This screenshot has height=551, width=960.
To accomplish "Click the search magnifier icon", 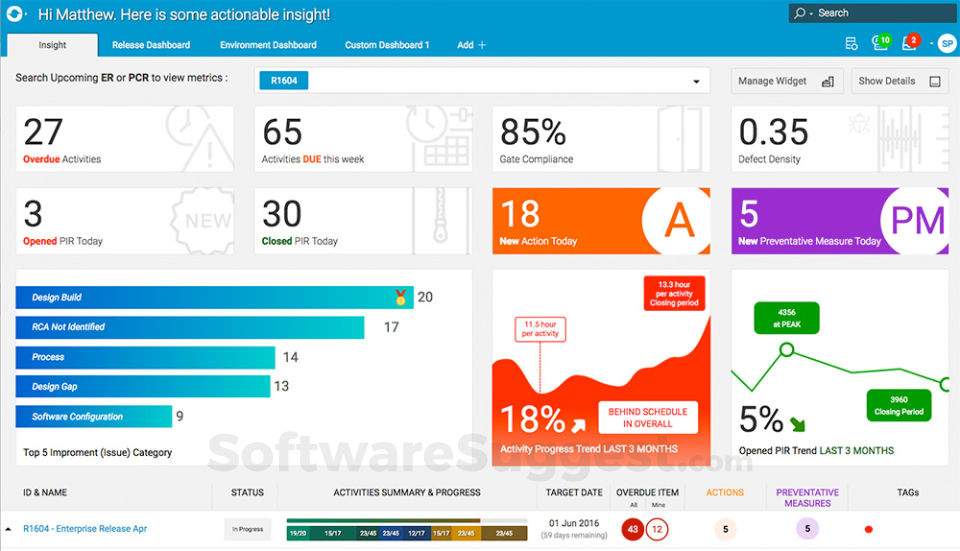I will click(800, 13).
